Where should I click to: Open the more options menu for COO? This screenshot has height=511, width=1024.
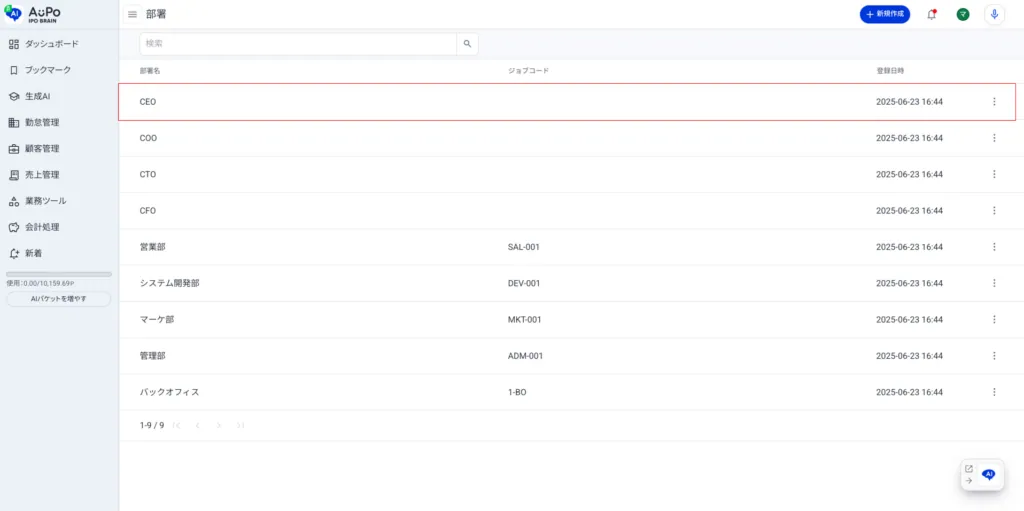[994, 138]
